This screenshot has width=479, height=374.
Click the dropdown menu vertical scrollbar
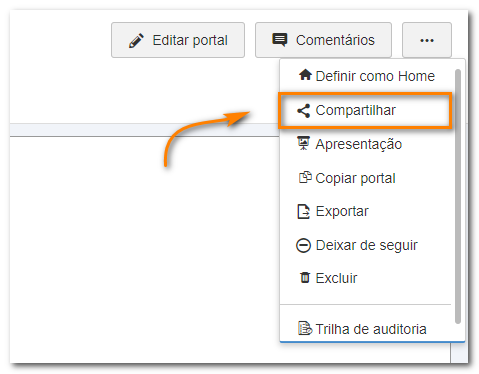click(458, 196)
